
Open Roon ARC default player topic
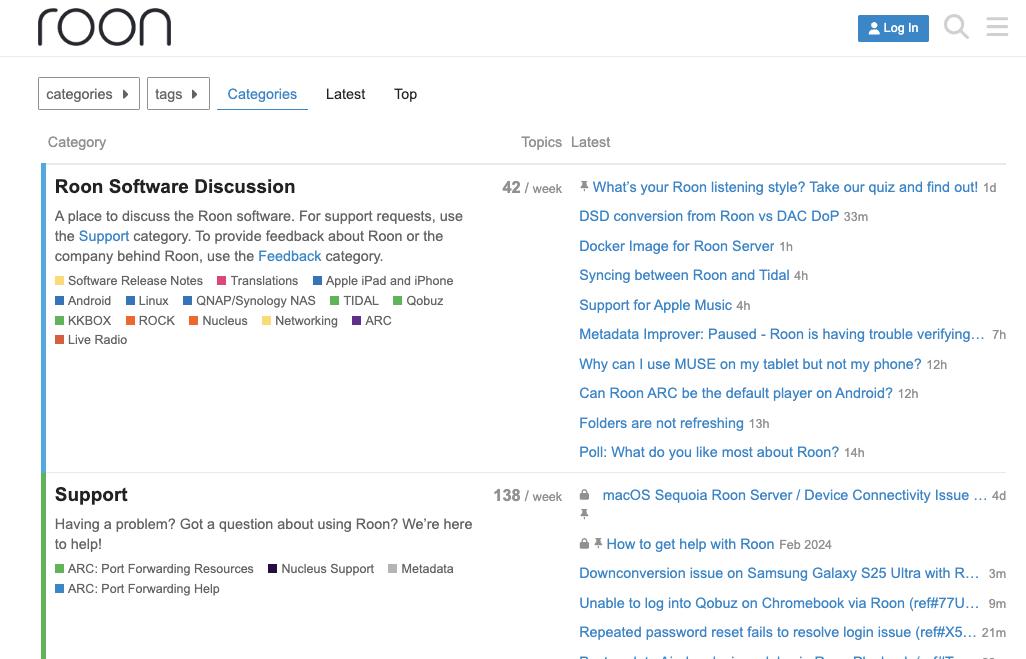[x=736, y=393]
